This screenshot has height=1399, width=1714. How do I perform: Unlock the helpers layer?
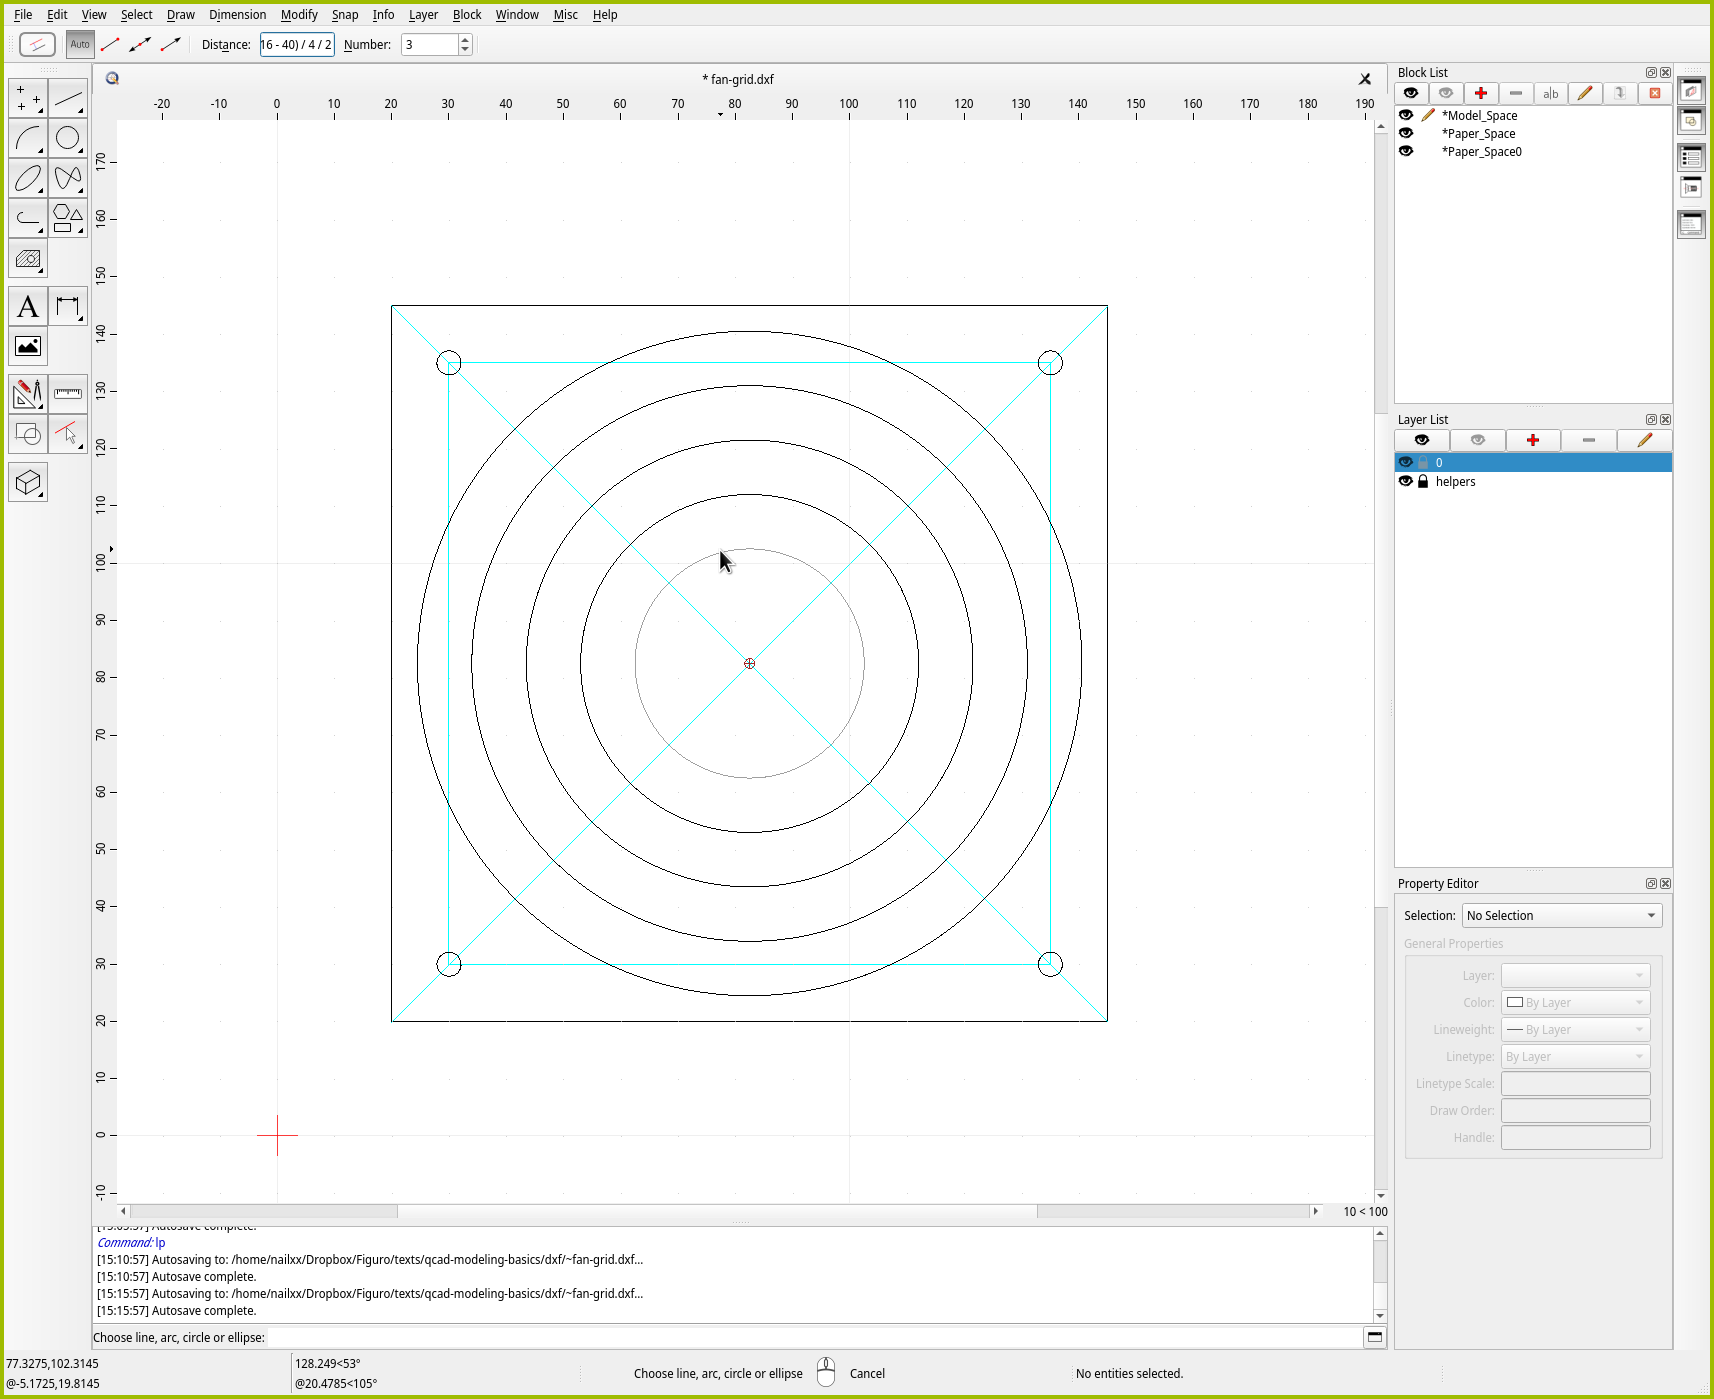click(x=1423, y=482)
